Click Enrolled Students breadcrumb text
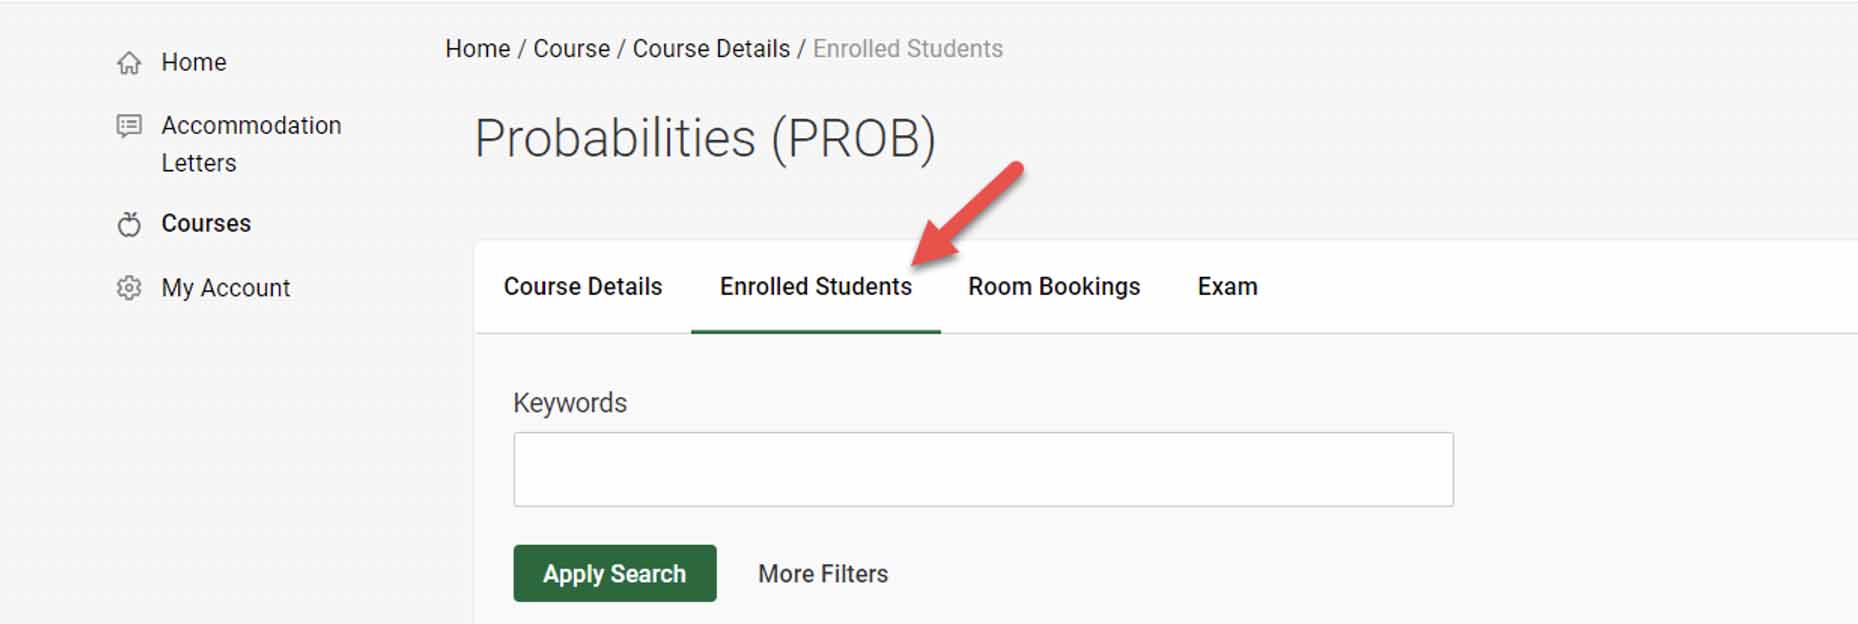This screenshot has height=624, width=1858. 908,49
